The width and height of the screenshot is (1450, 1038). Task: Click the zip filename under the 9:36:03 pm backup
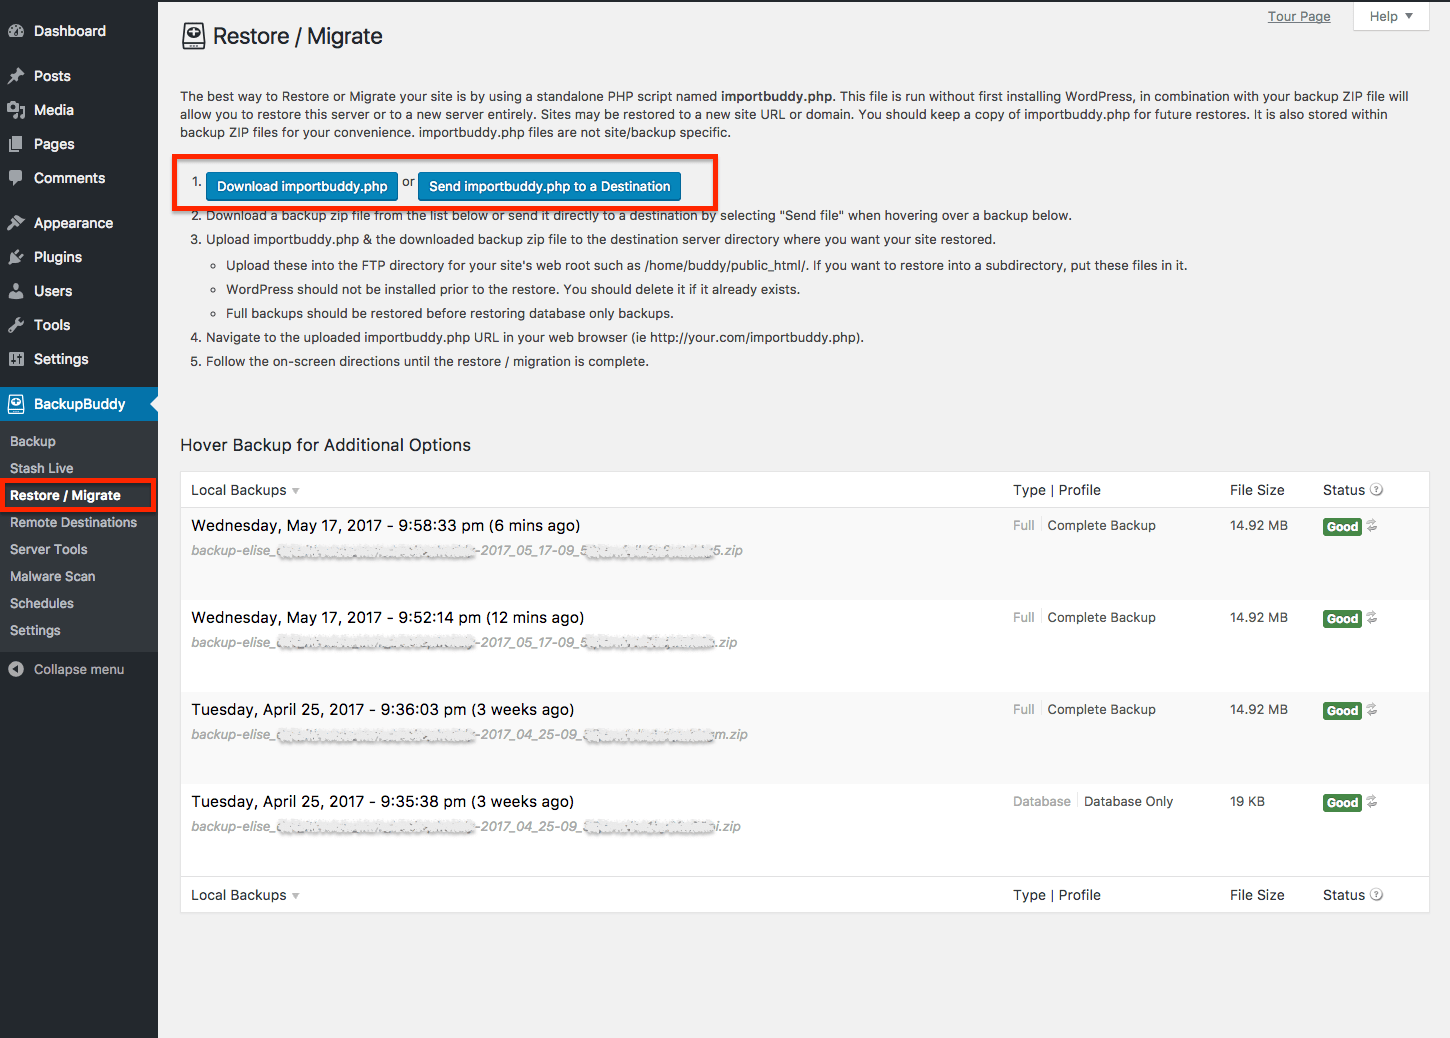pyautogui.click(x=469, y=734)
